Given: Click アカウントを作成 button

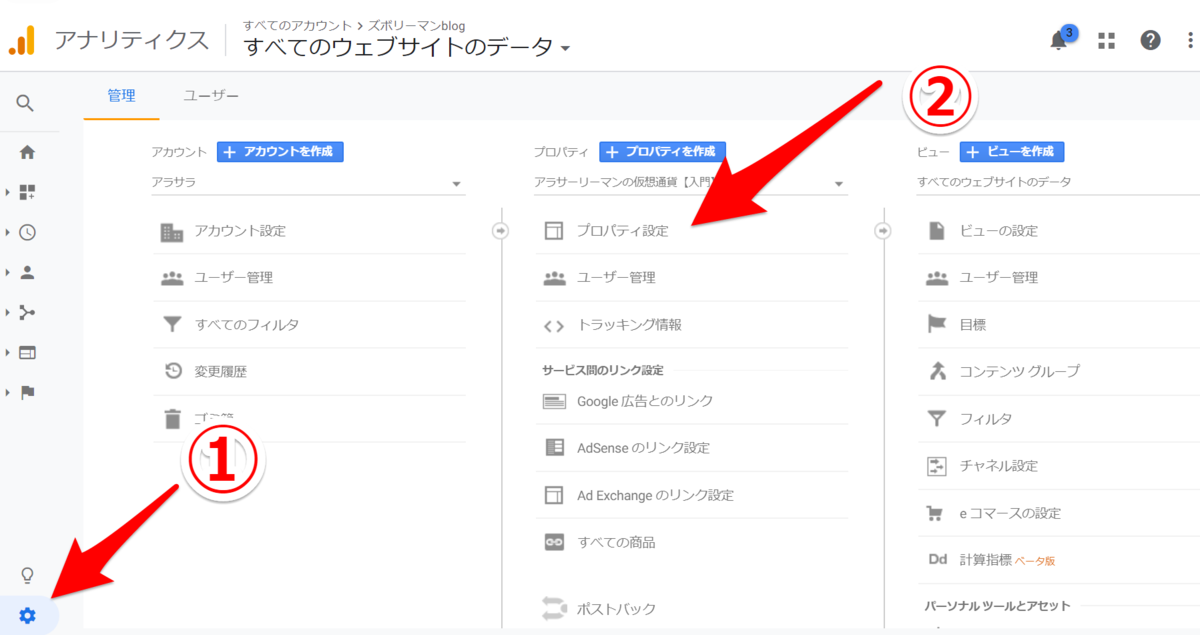Looking at the screenshot, I should pos(280,152).
